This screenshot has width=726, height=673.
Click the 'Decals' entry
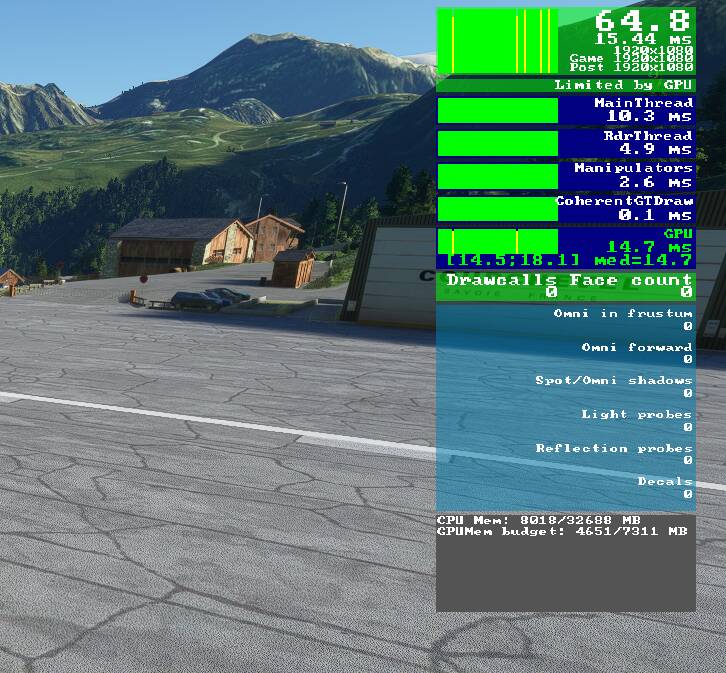coord(665,487)
